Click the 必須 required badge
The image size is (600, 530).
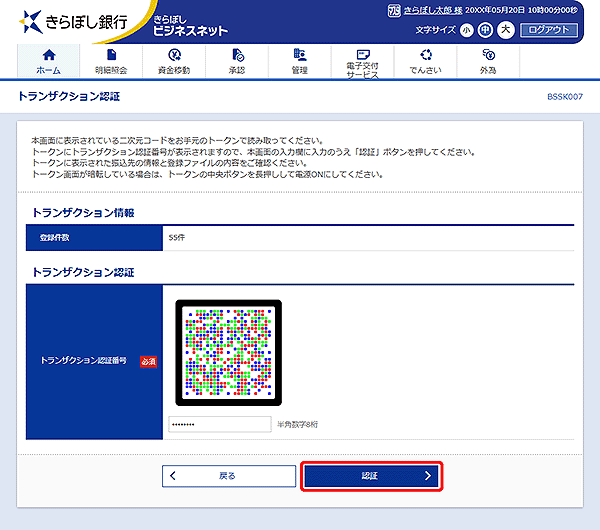[148, 361]
